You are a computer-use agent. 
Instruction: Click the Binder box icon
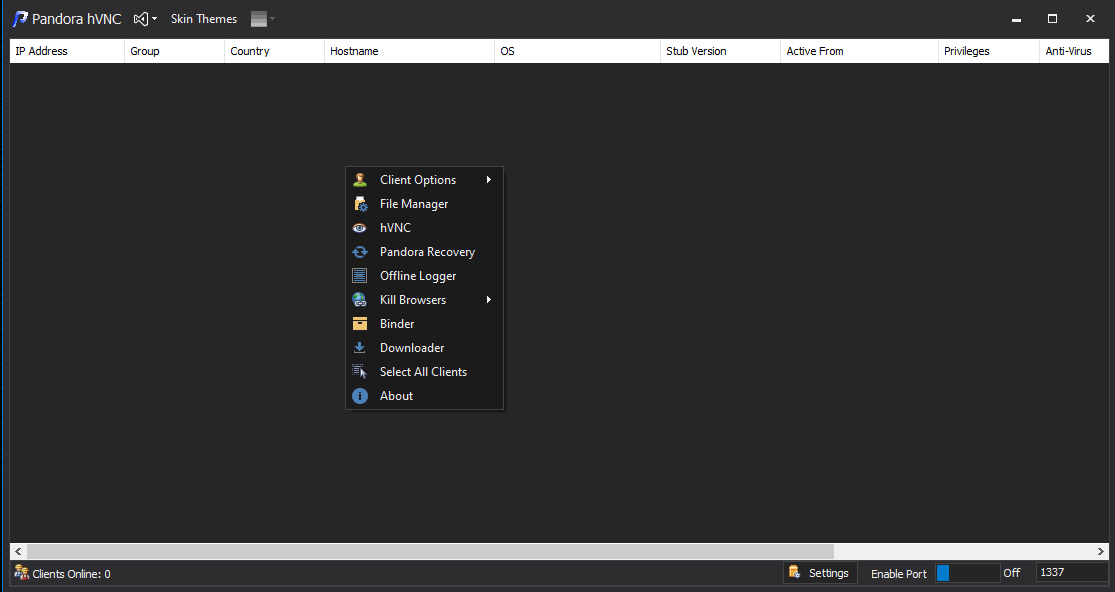360,324
